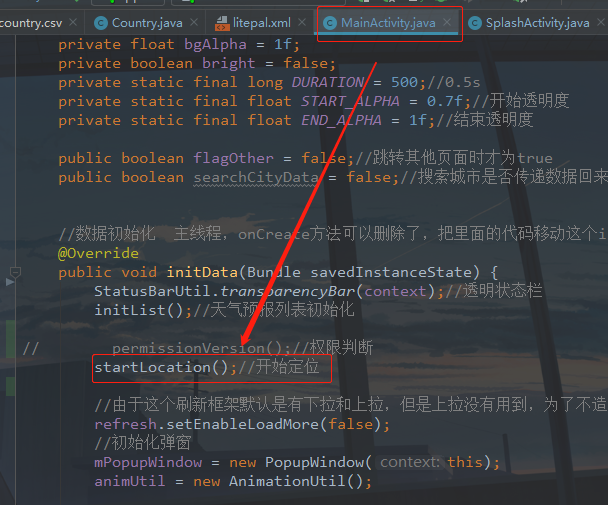Close the country.csv tab
The image size is (608, 505).
(x=73, y=22)
